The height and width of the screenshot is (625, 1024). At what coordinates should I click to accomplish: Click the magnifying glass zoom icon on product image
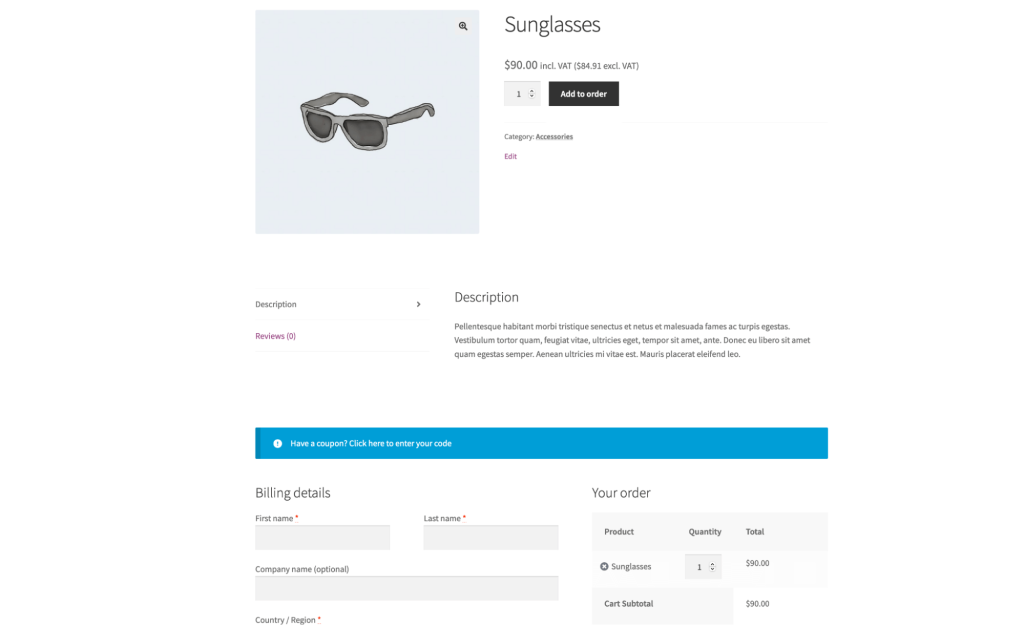[x=462, y=26]
